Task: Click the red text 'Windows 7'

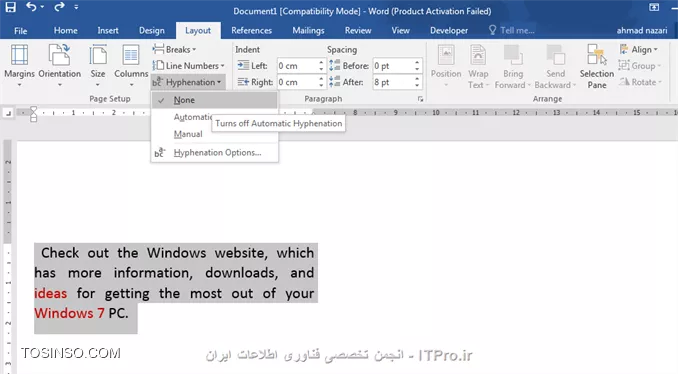Action: pos(70,313)
